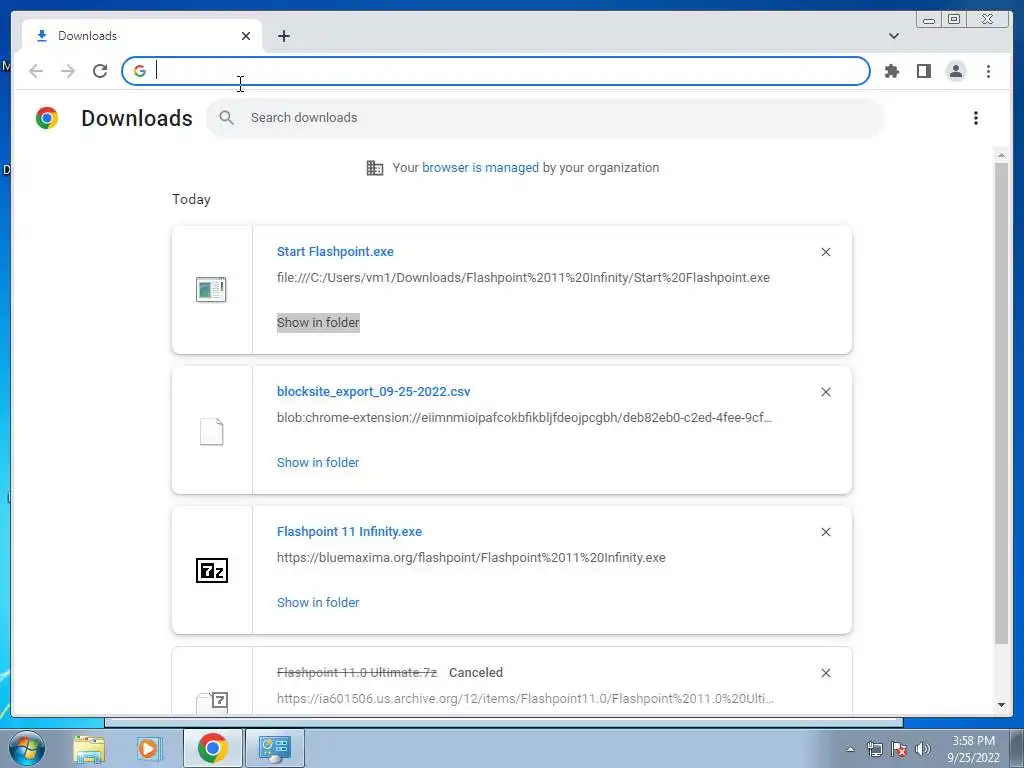This screenshot has width=1024, height=768.
Task: Show Start Flashpoint.exe in folder
Action: pyautogui.click(x=318, y=323)
